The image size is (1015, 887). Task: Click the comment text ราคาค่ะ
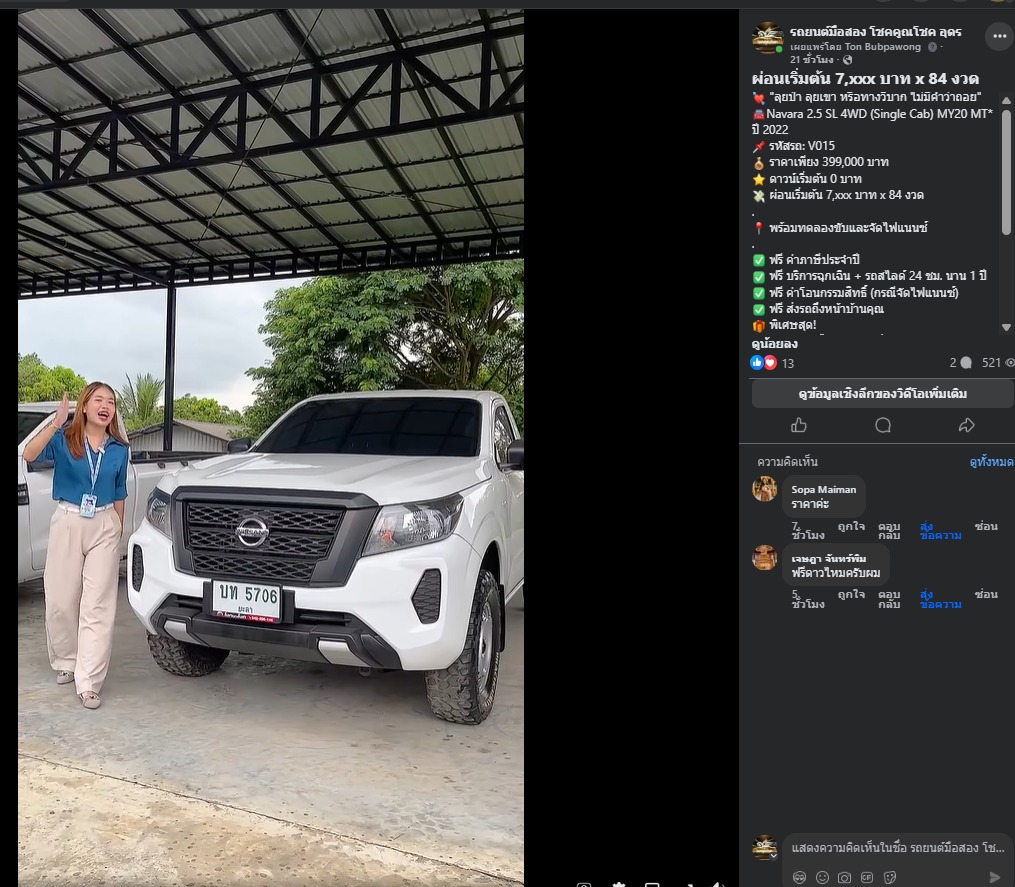[810, 504]
